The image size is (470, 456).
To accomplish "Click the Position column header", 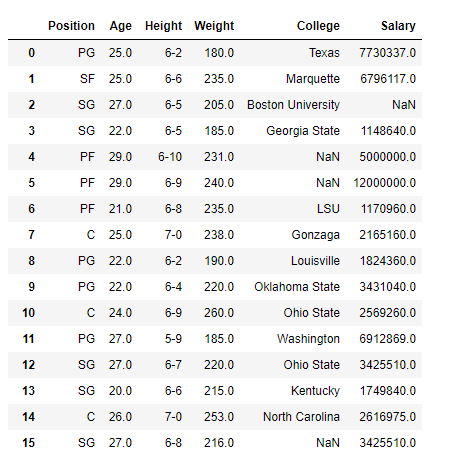I will (x=71, y=26).
